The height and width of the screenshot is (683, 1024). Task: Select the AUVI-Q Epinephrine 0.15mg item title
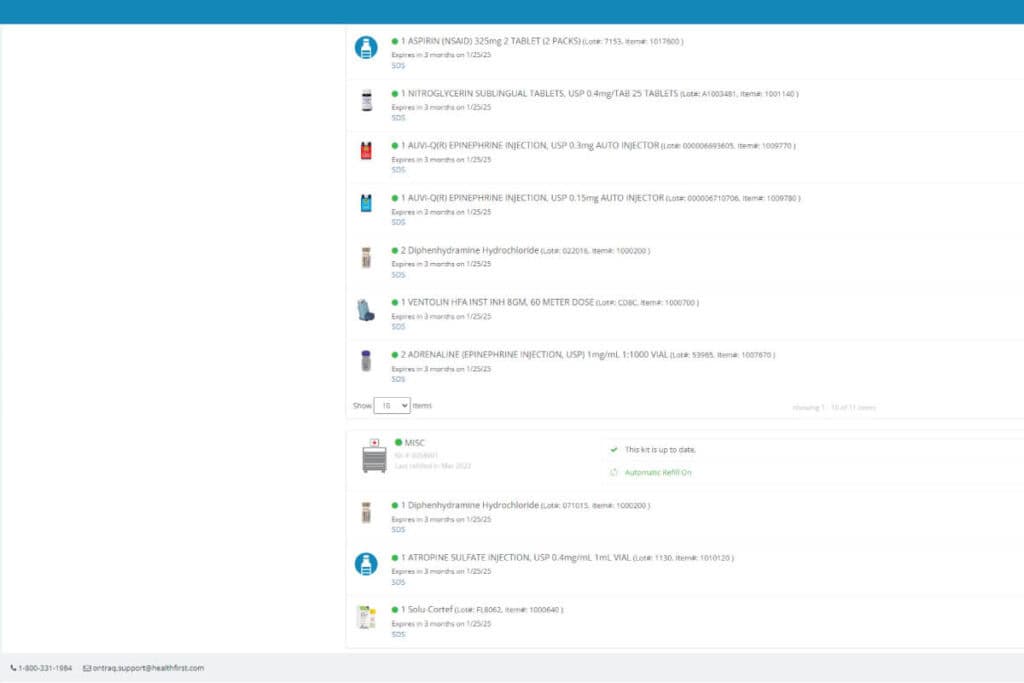(532, 198)
